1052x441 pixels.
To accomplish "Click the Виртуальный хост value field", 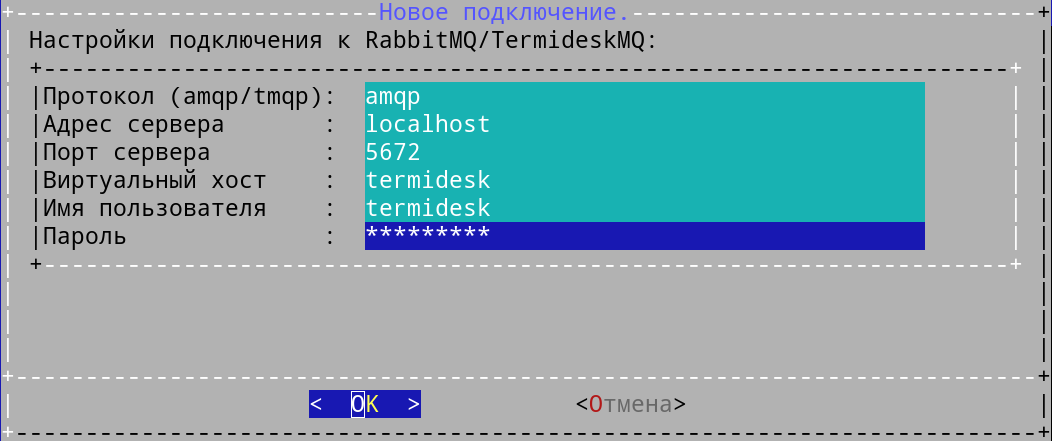I will coord(645,181).
